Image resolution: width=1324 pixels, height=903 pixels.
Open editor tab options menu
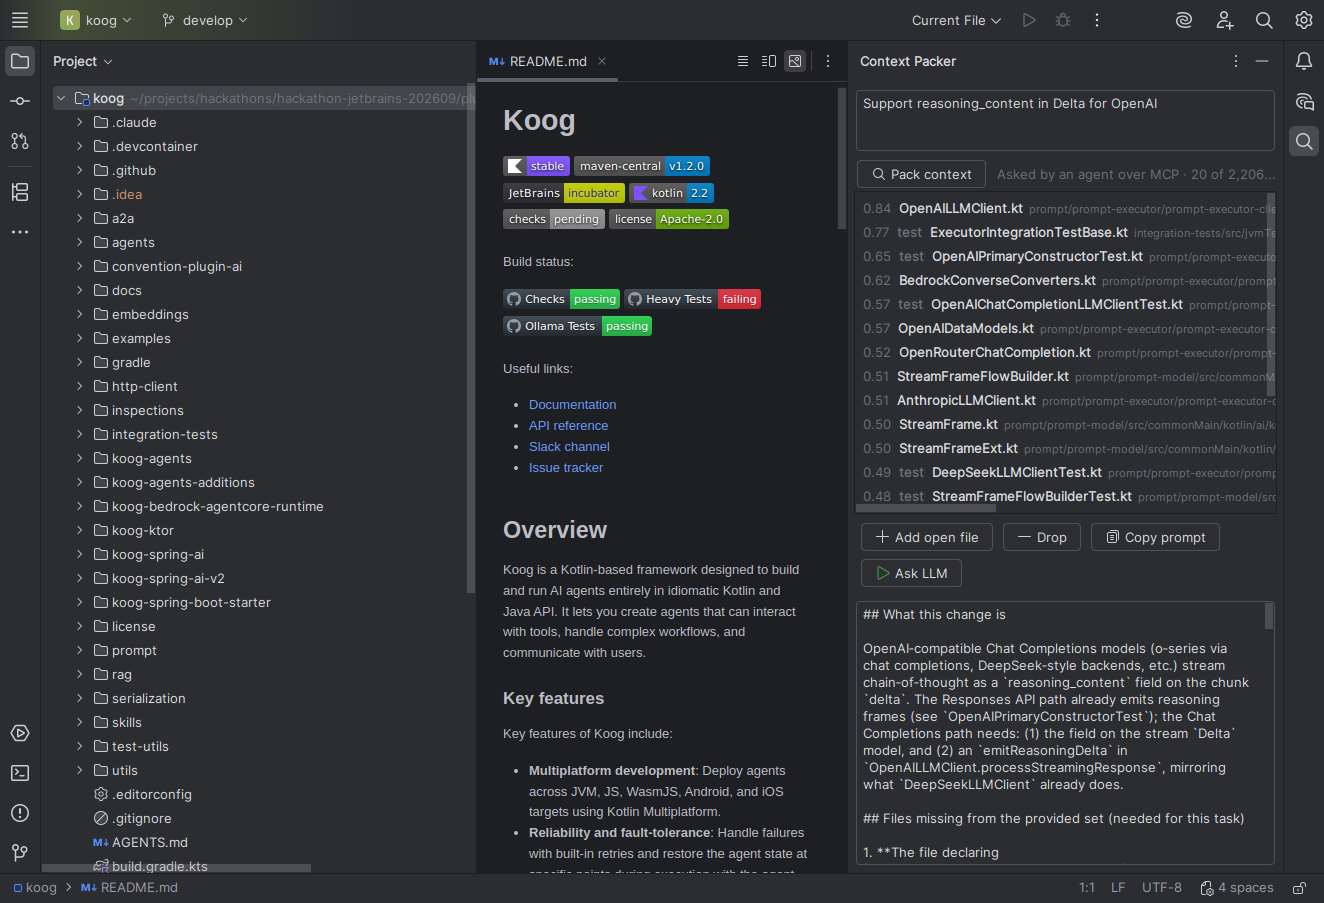tap(828, 61)
